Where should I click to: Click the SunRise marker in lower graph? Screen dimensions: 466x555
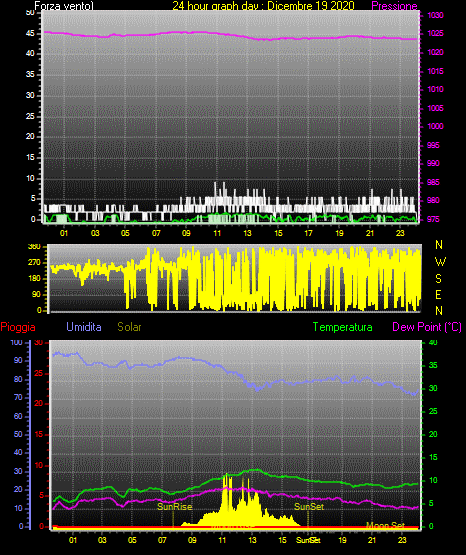(x=174, y=507)
